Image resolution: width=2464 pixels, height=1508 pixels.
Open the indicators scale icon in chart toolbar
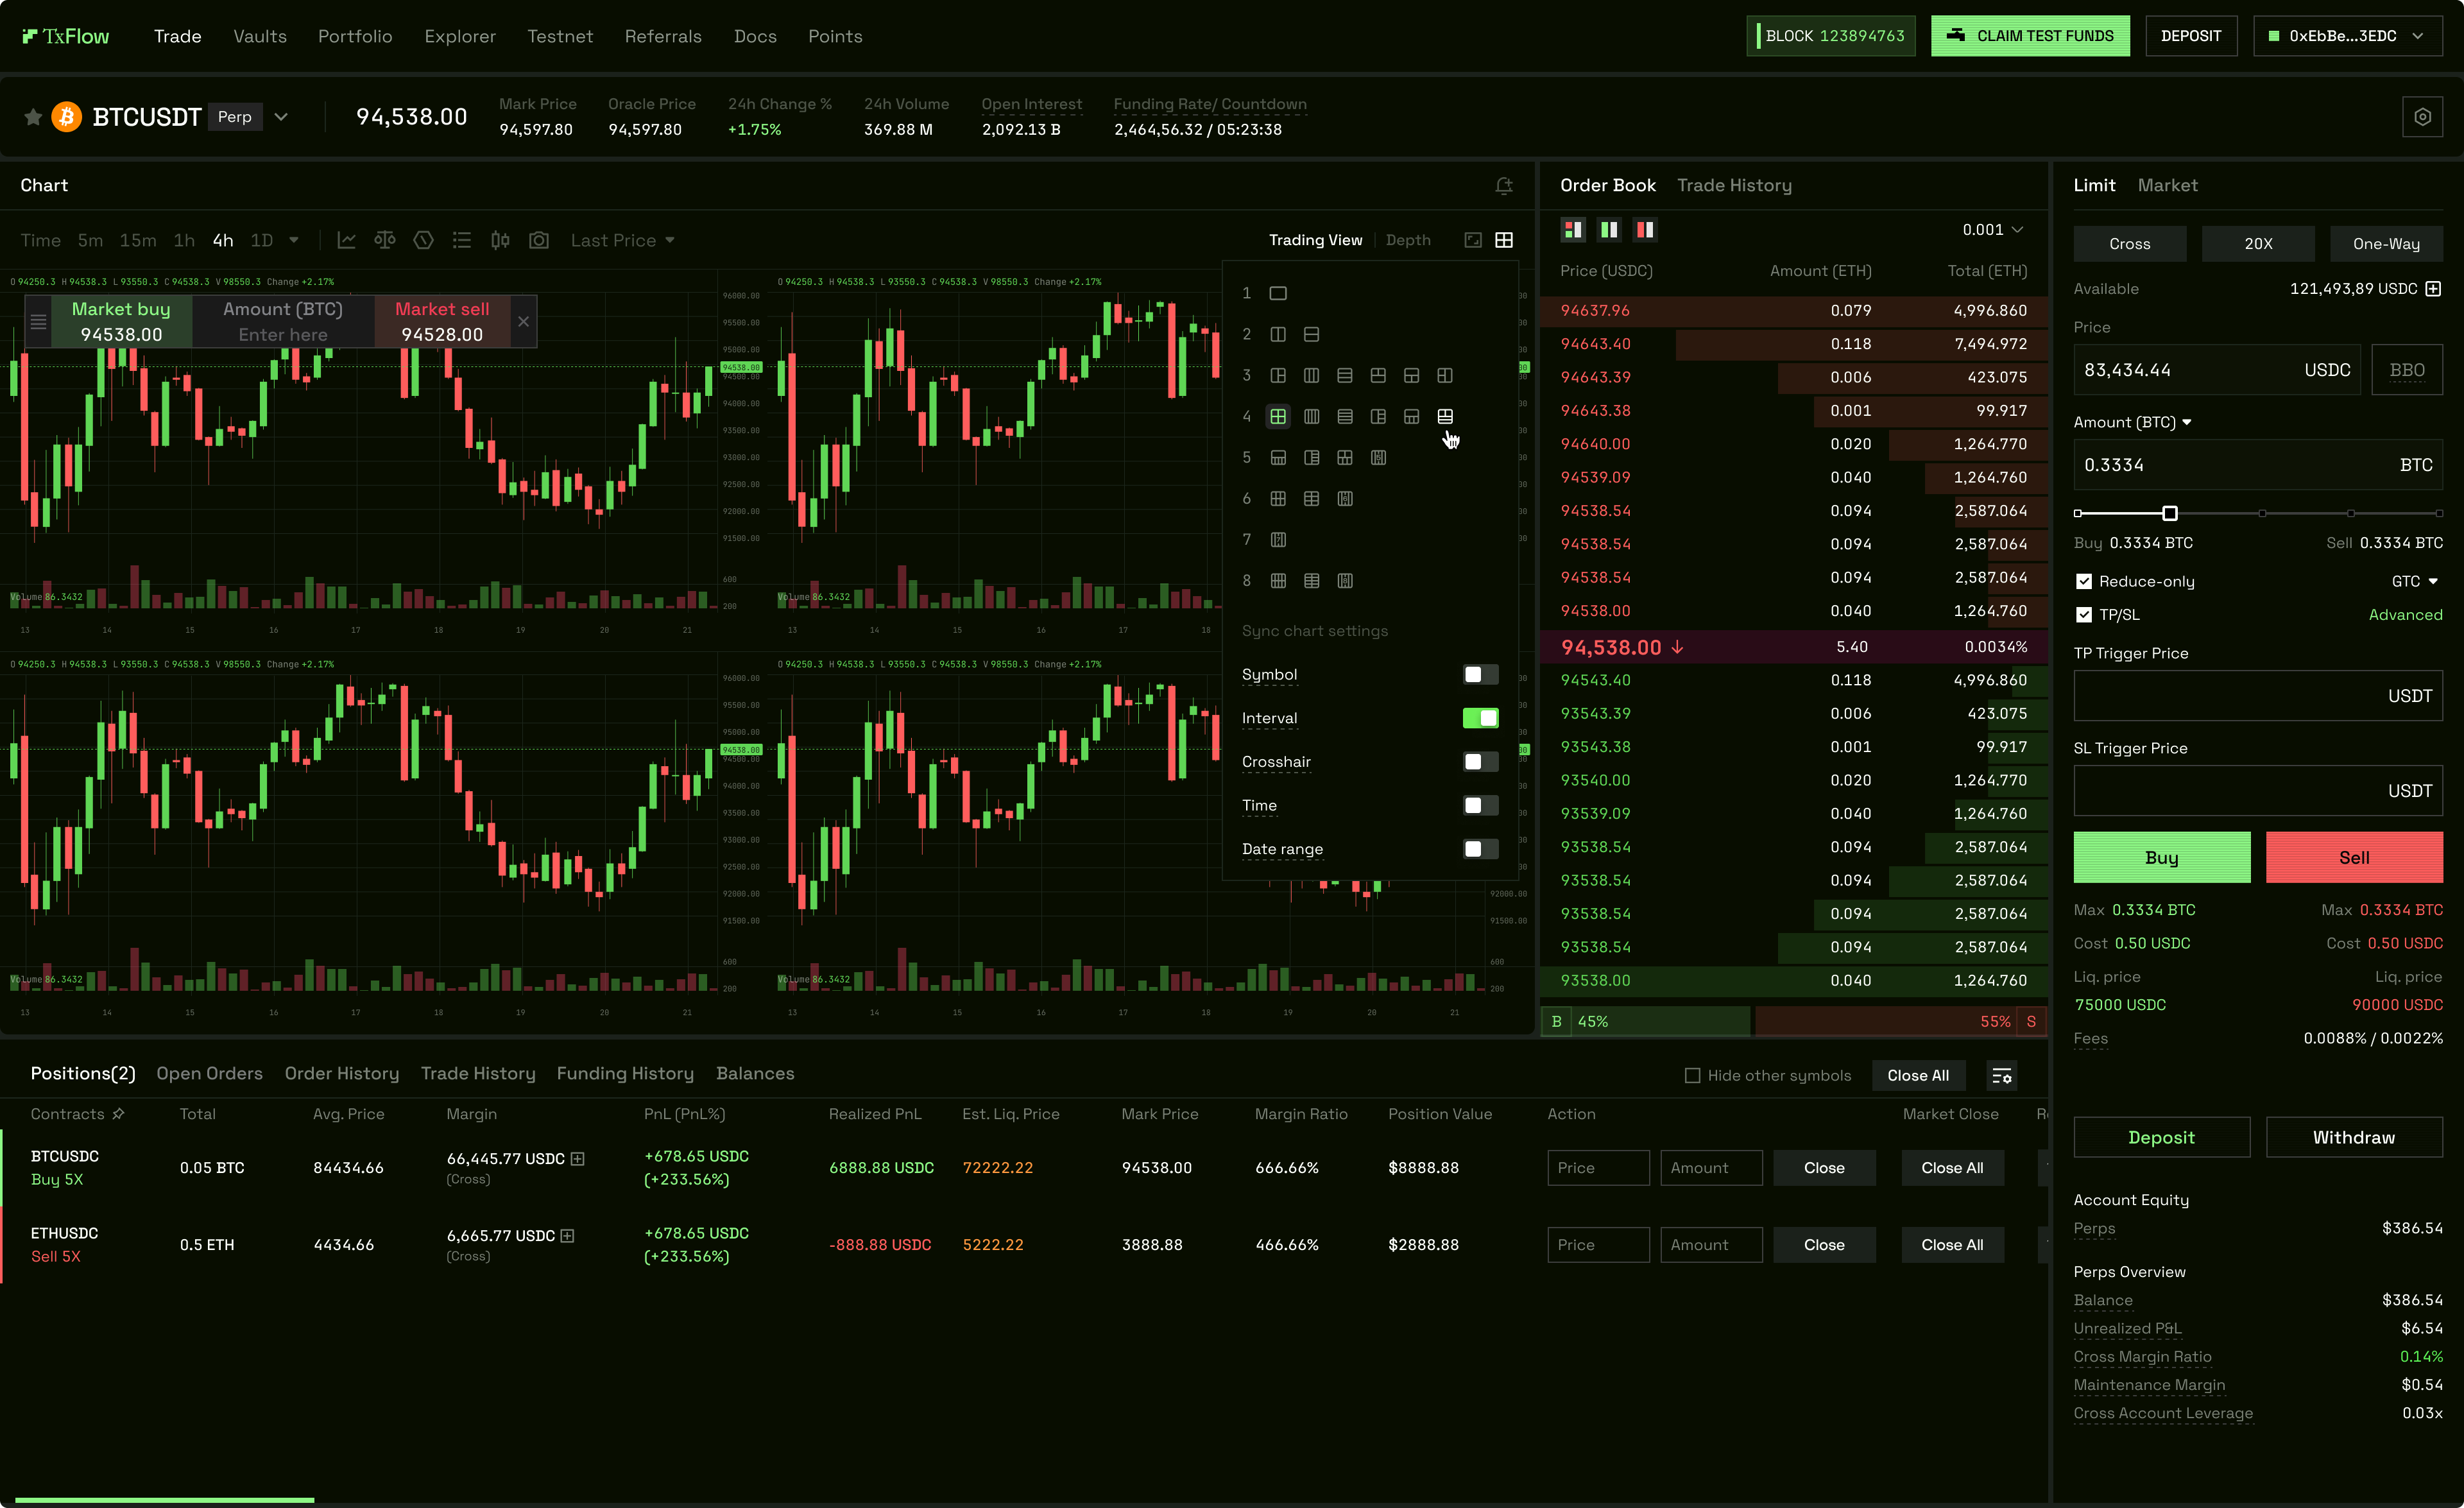pos(385,240)
